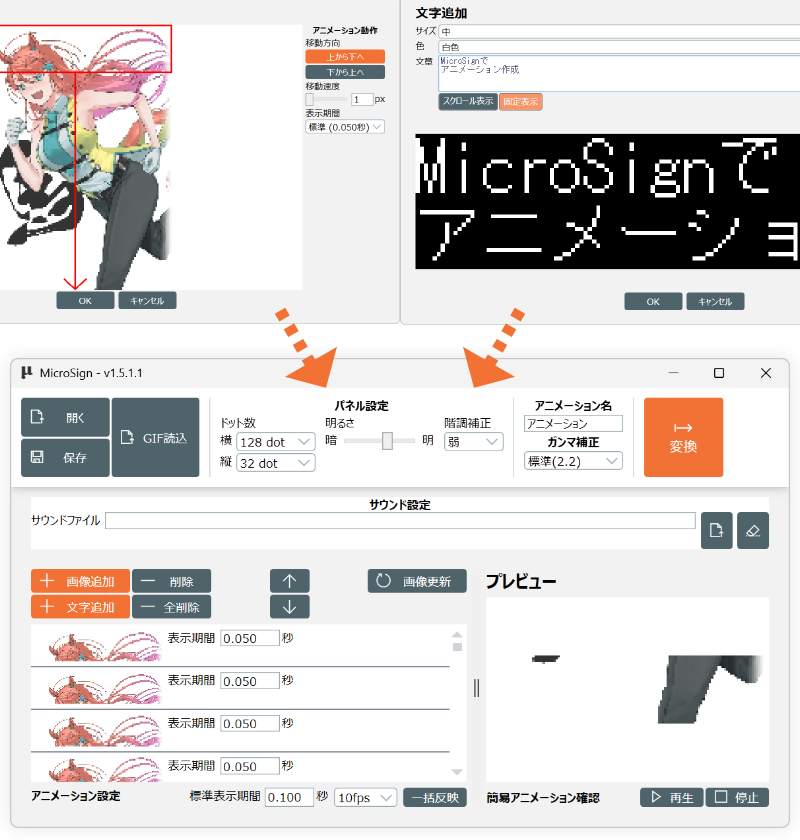Open the ガンマ補正 標準(2.2) dropdown
The width and height of the screenshot is (800, 840).
573,461
